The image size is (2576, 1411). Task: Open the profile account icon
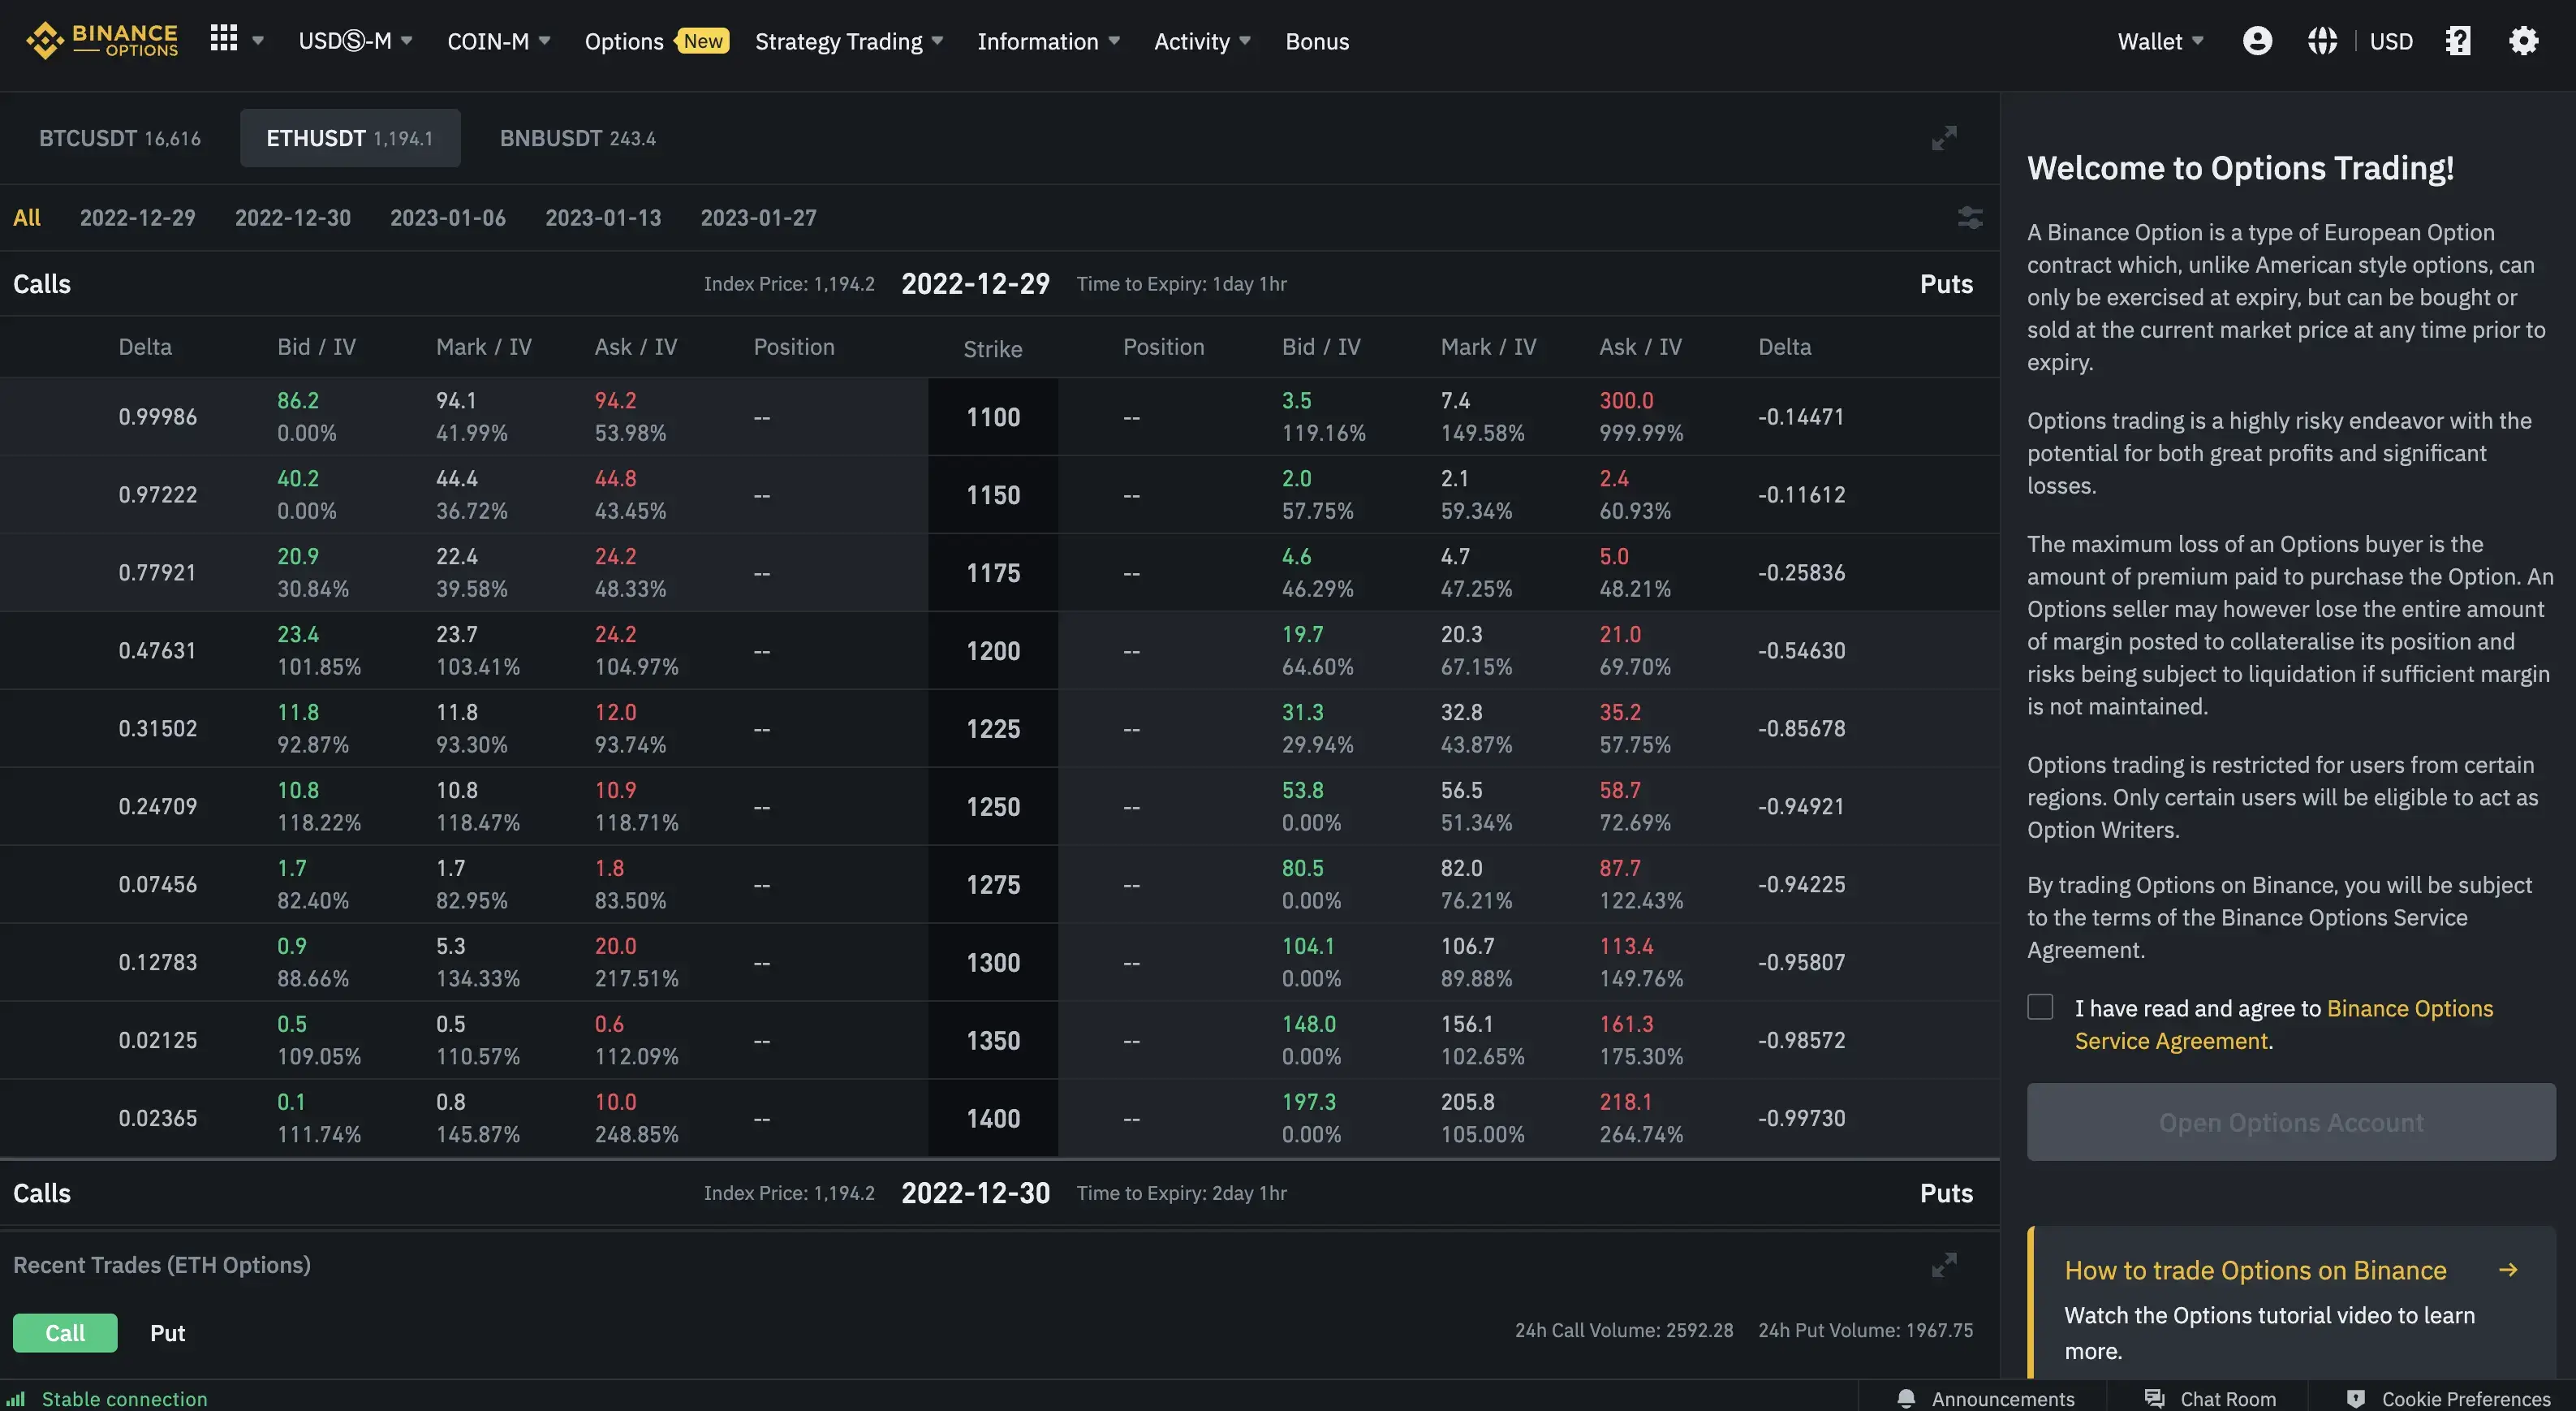2257,40
